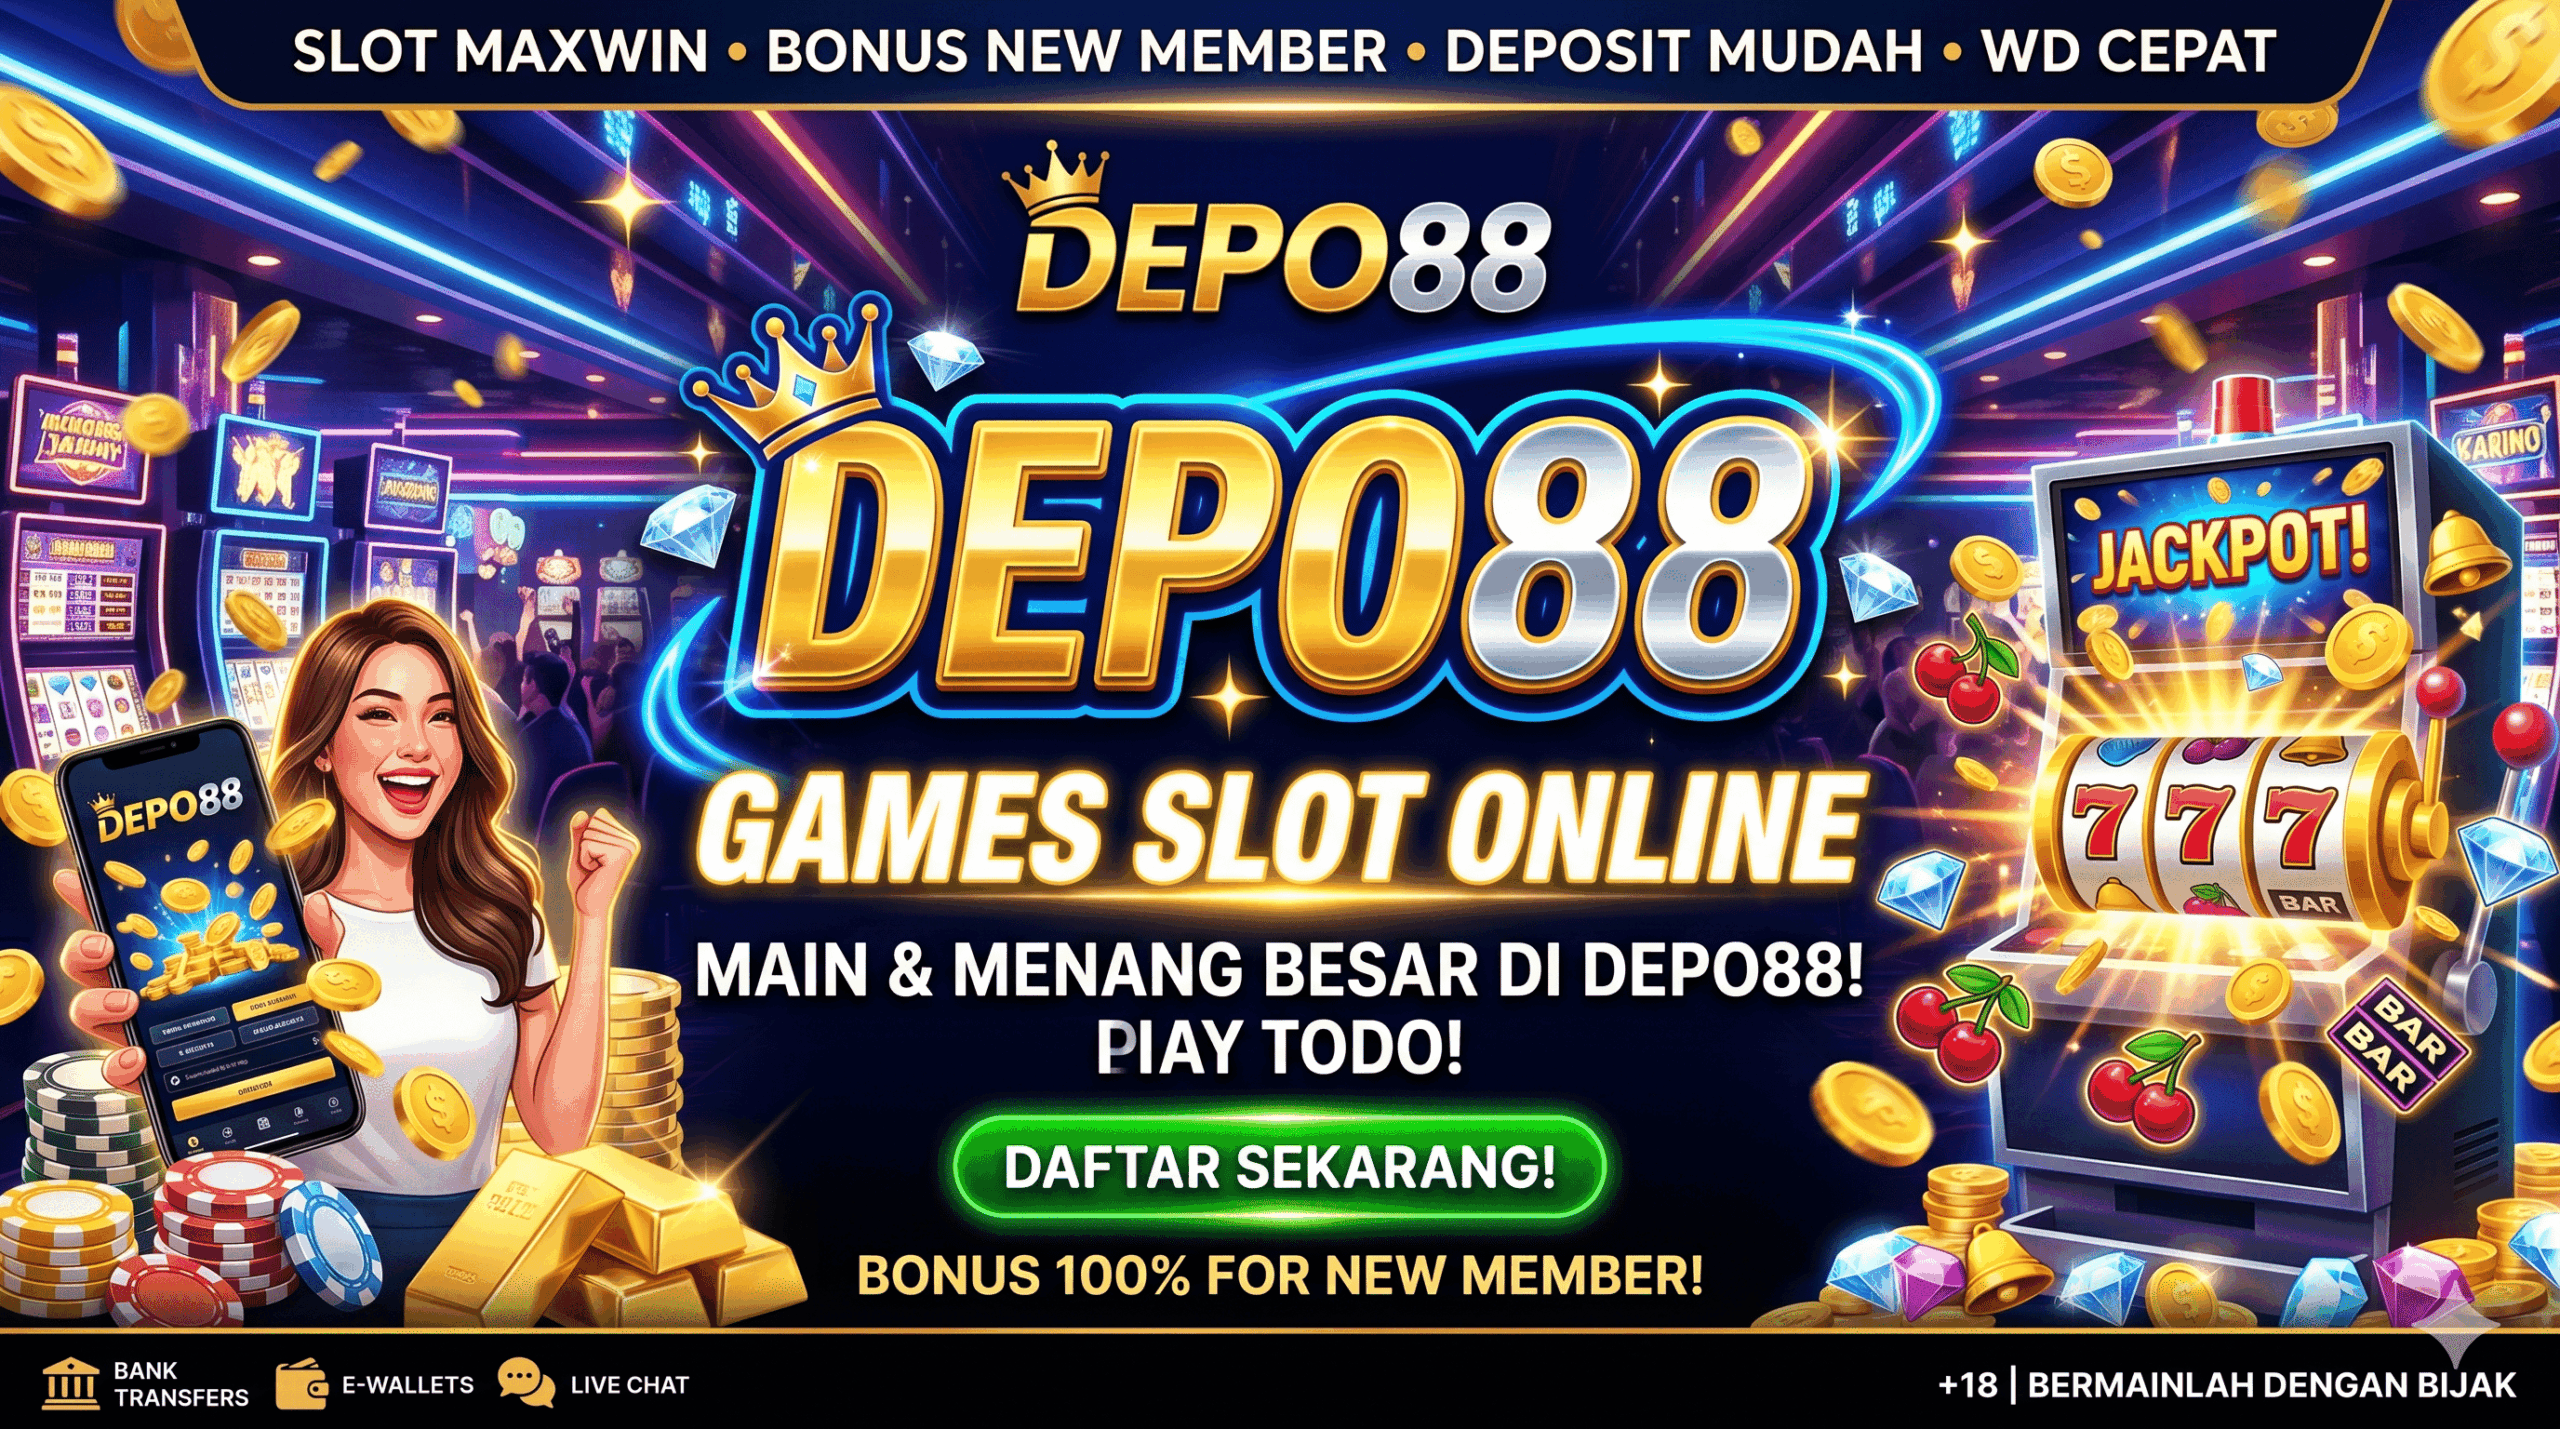This screenshot has width=2560, height=1429.
Task: Click the BONUS 100% FOR NEW MEMBER text
Action: [x=1280, y=1275]
